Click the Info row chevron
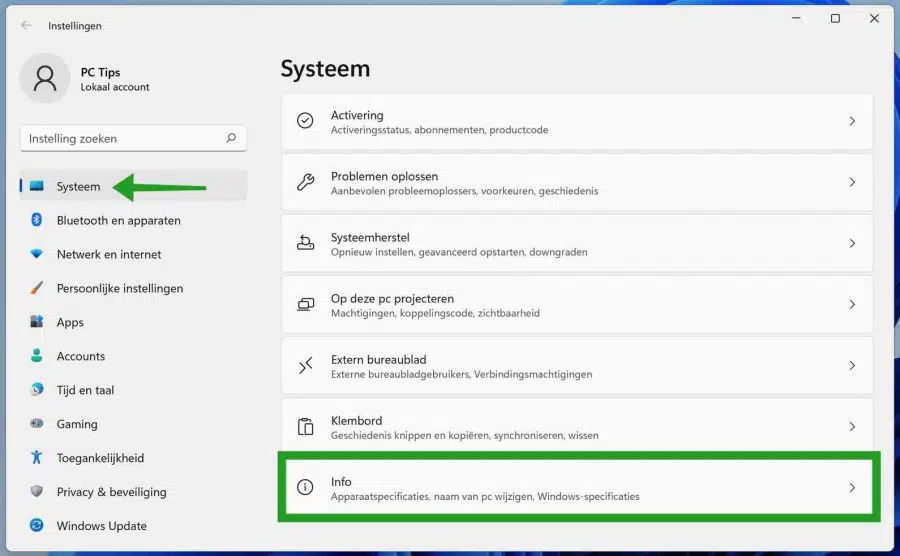 coord(852,488)
